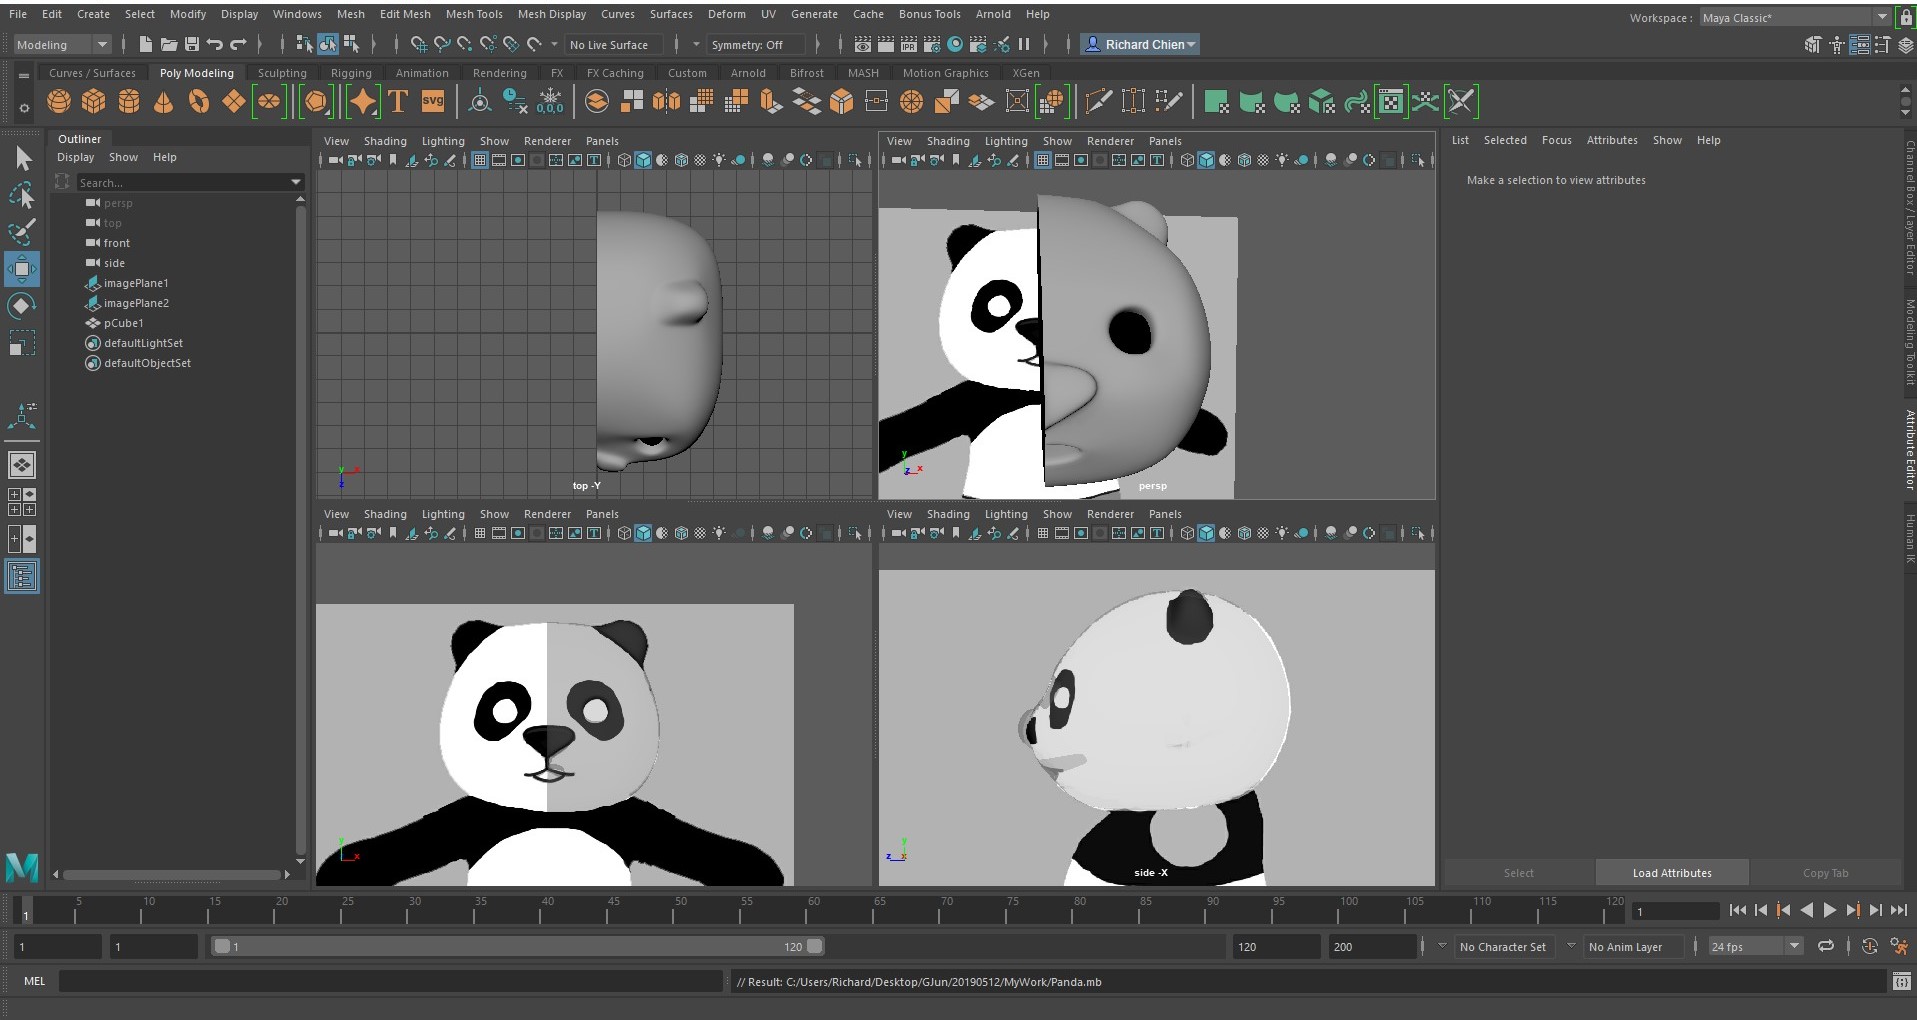Image resolution: width=1917 pixels, height=1020 pixels.
Task: Toggle the playback loop mode button
Action: pyautogui.click(x=1825, y=946)
